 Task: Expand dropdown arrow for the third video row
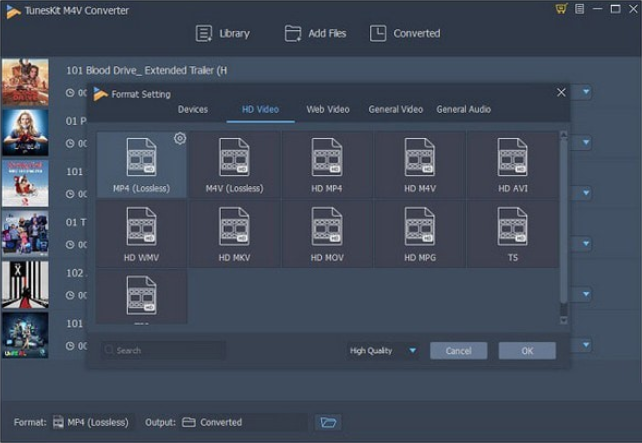[x=586, y=193]
